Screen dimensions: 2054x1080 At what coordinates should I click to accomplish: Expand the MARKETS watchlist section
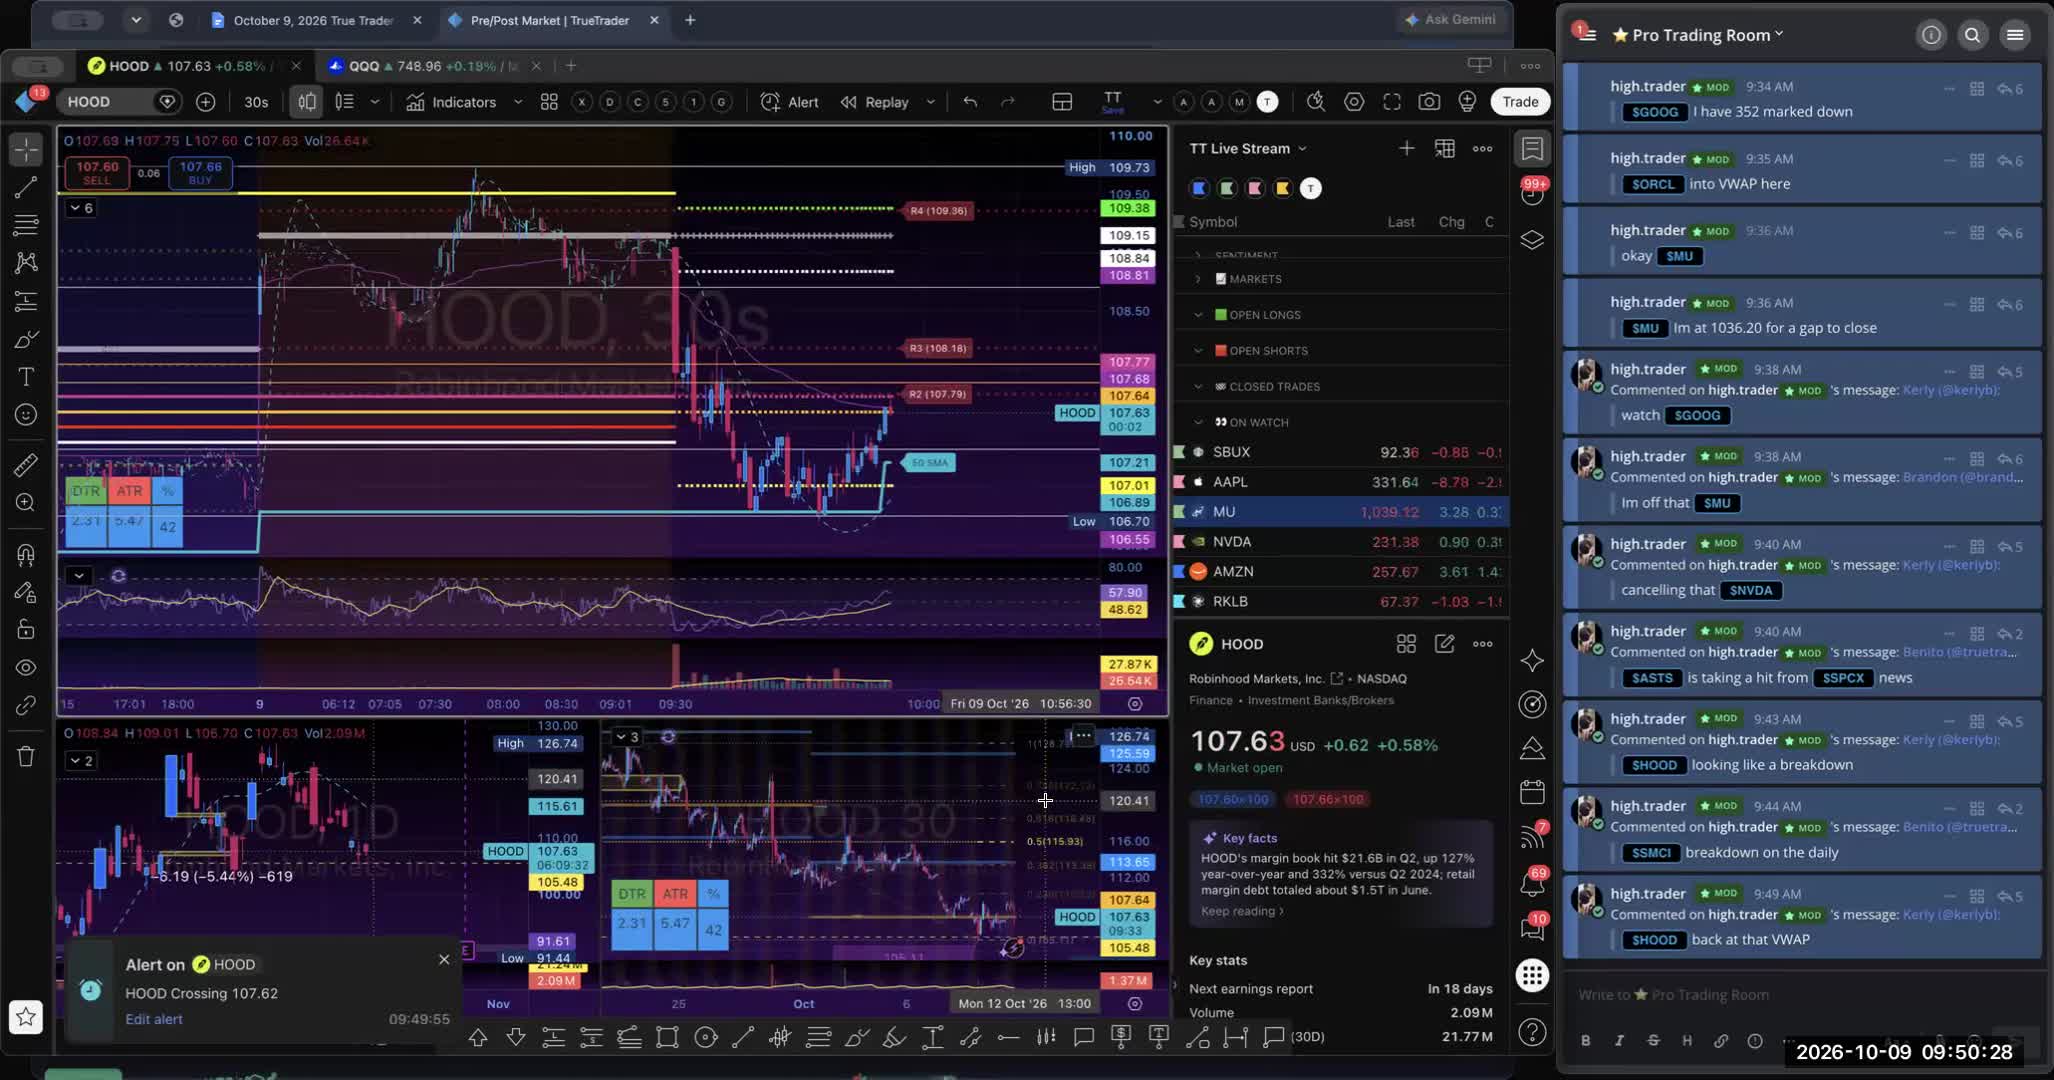1198,279
